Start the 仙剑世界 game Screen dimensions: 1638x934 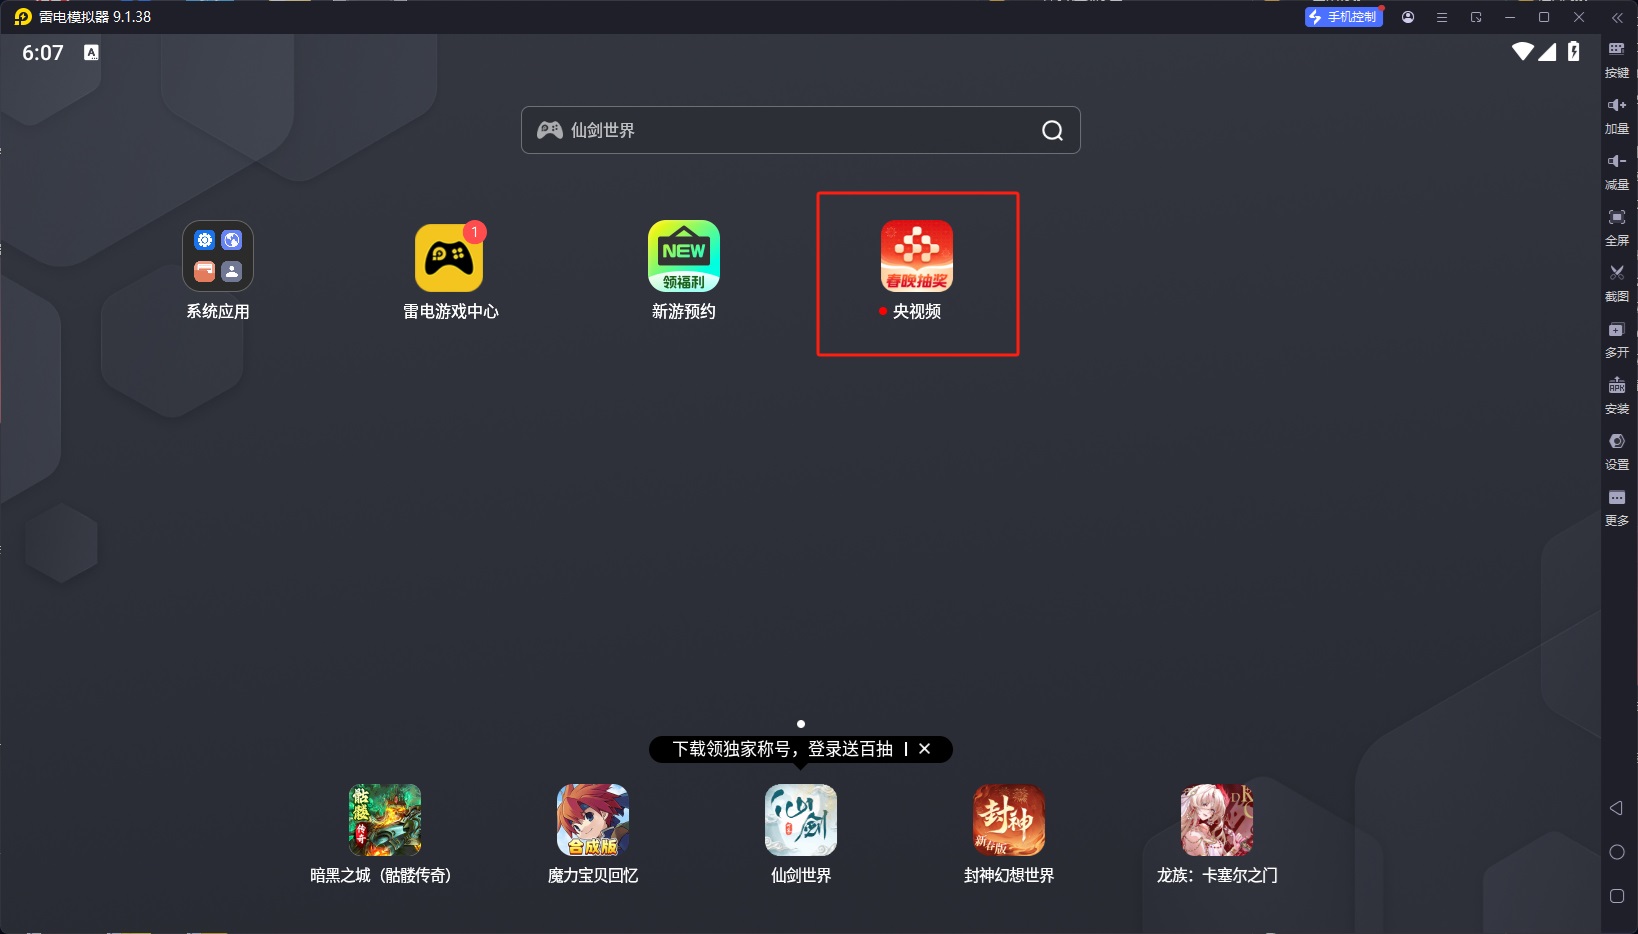tap(800, 820)
